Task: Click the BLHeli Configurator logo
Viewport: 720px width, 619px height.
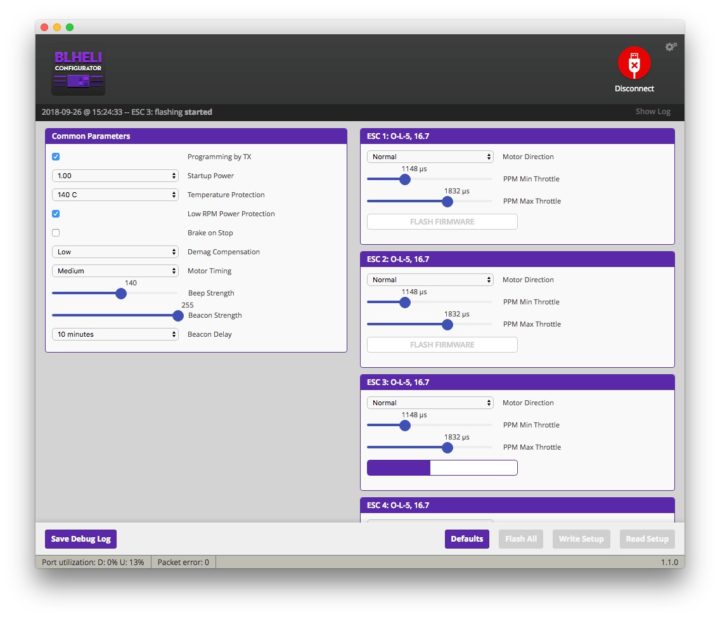Action: 78,72
